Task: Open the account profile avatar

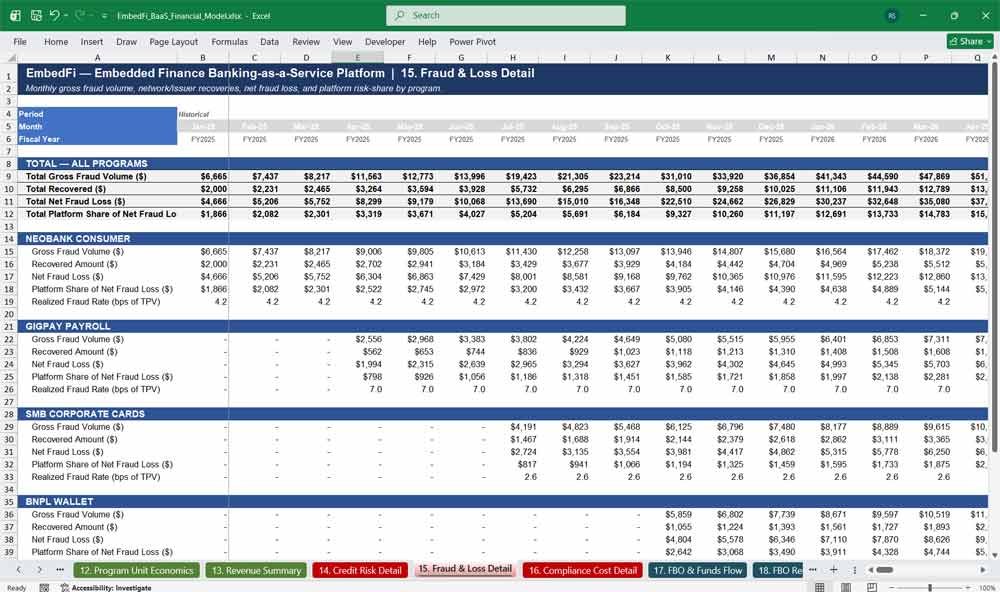Action: pyautogui.click(x=892, y=15)
